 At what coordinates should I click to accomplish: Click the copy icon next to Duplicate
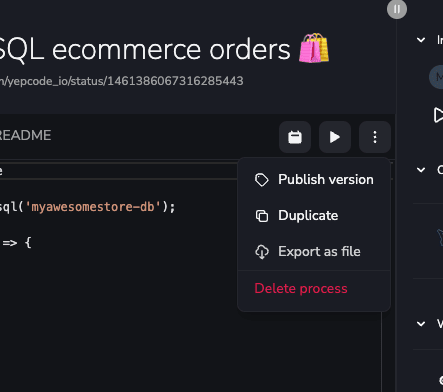(262, 216)
